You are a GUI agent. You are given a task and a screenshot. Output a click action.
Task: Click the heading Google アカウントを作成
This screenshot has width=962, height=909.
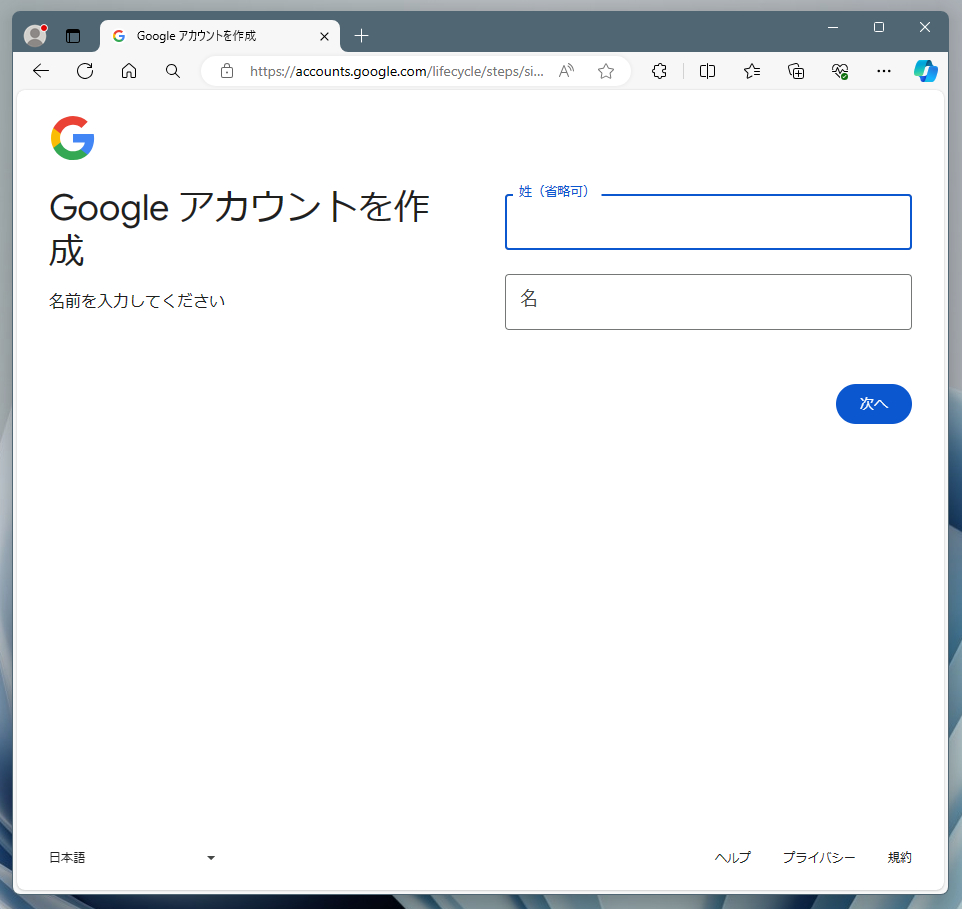(x=239, y=228)
